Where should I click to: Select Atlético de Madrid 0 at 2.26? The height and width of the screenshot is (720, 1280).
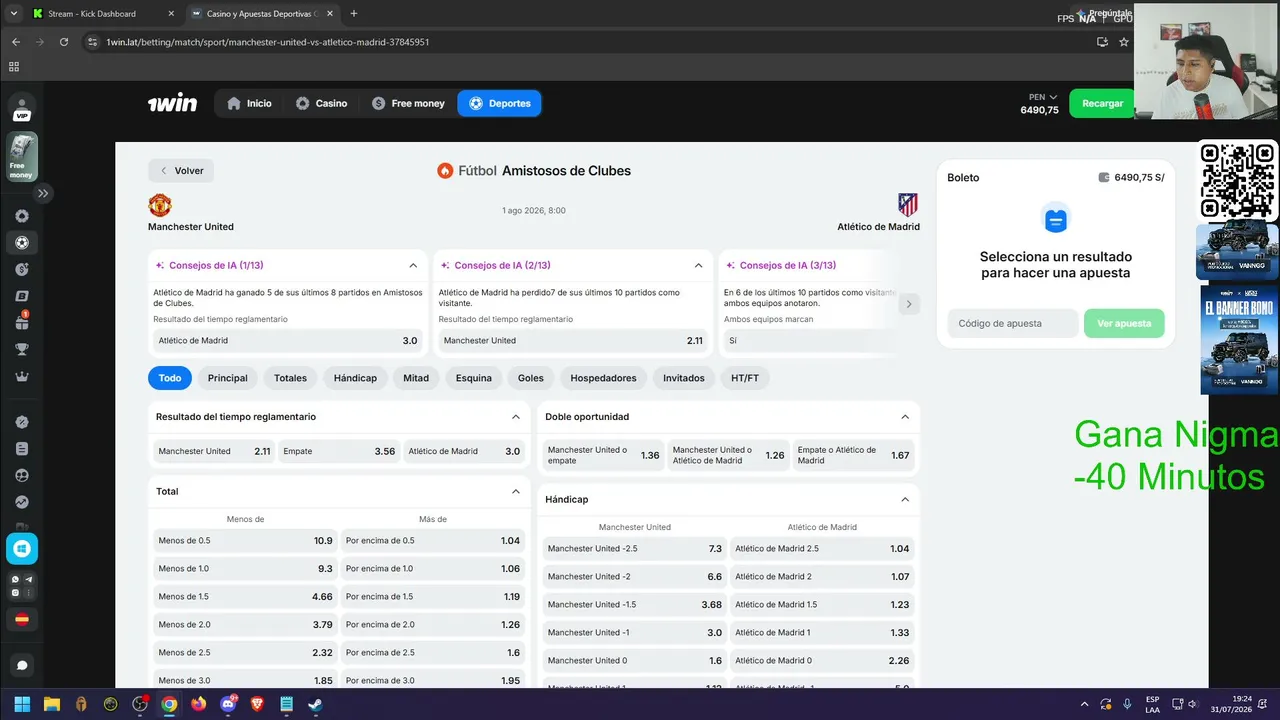click(x=822, y=660)
